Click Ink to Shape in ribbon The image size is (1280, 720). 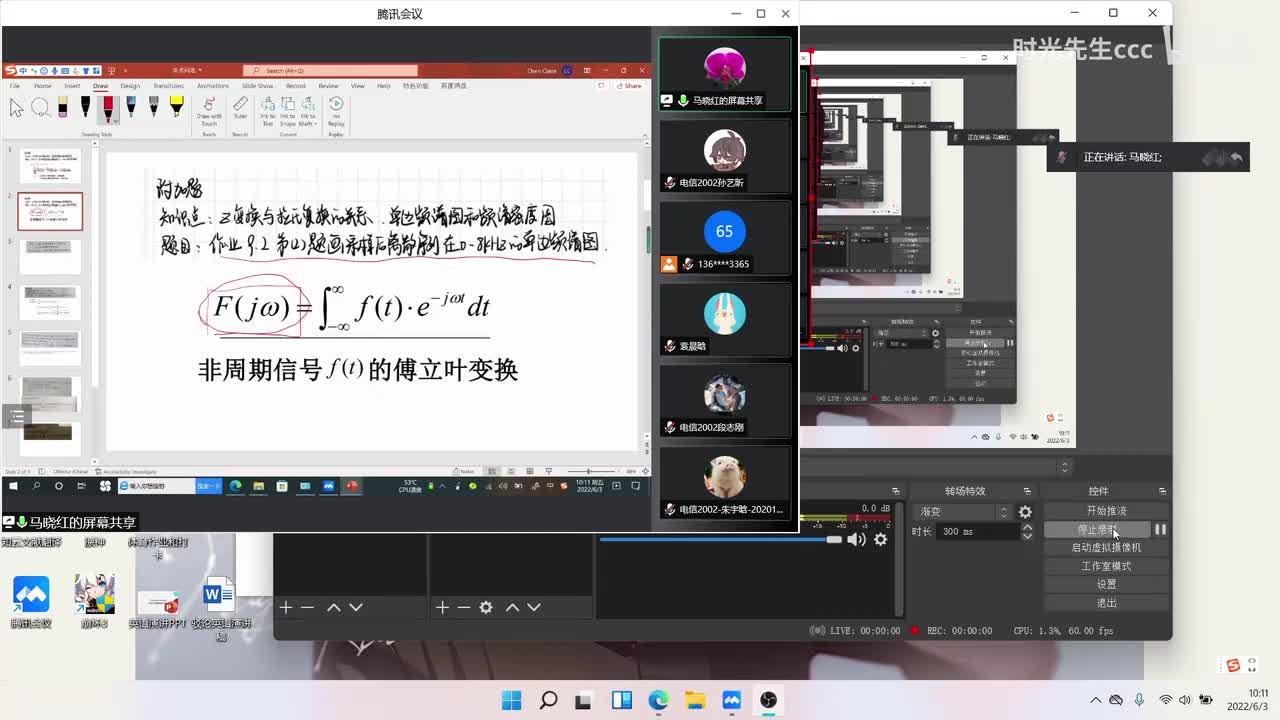[x=288, y=109]
